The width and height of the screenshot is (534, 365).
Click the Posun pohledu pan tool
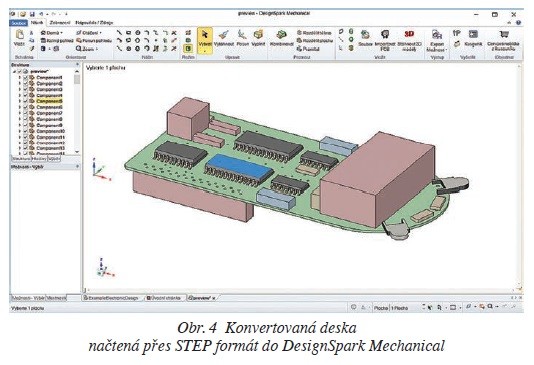(x=94, y=41)
